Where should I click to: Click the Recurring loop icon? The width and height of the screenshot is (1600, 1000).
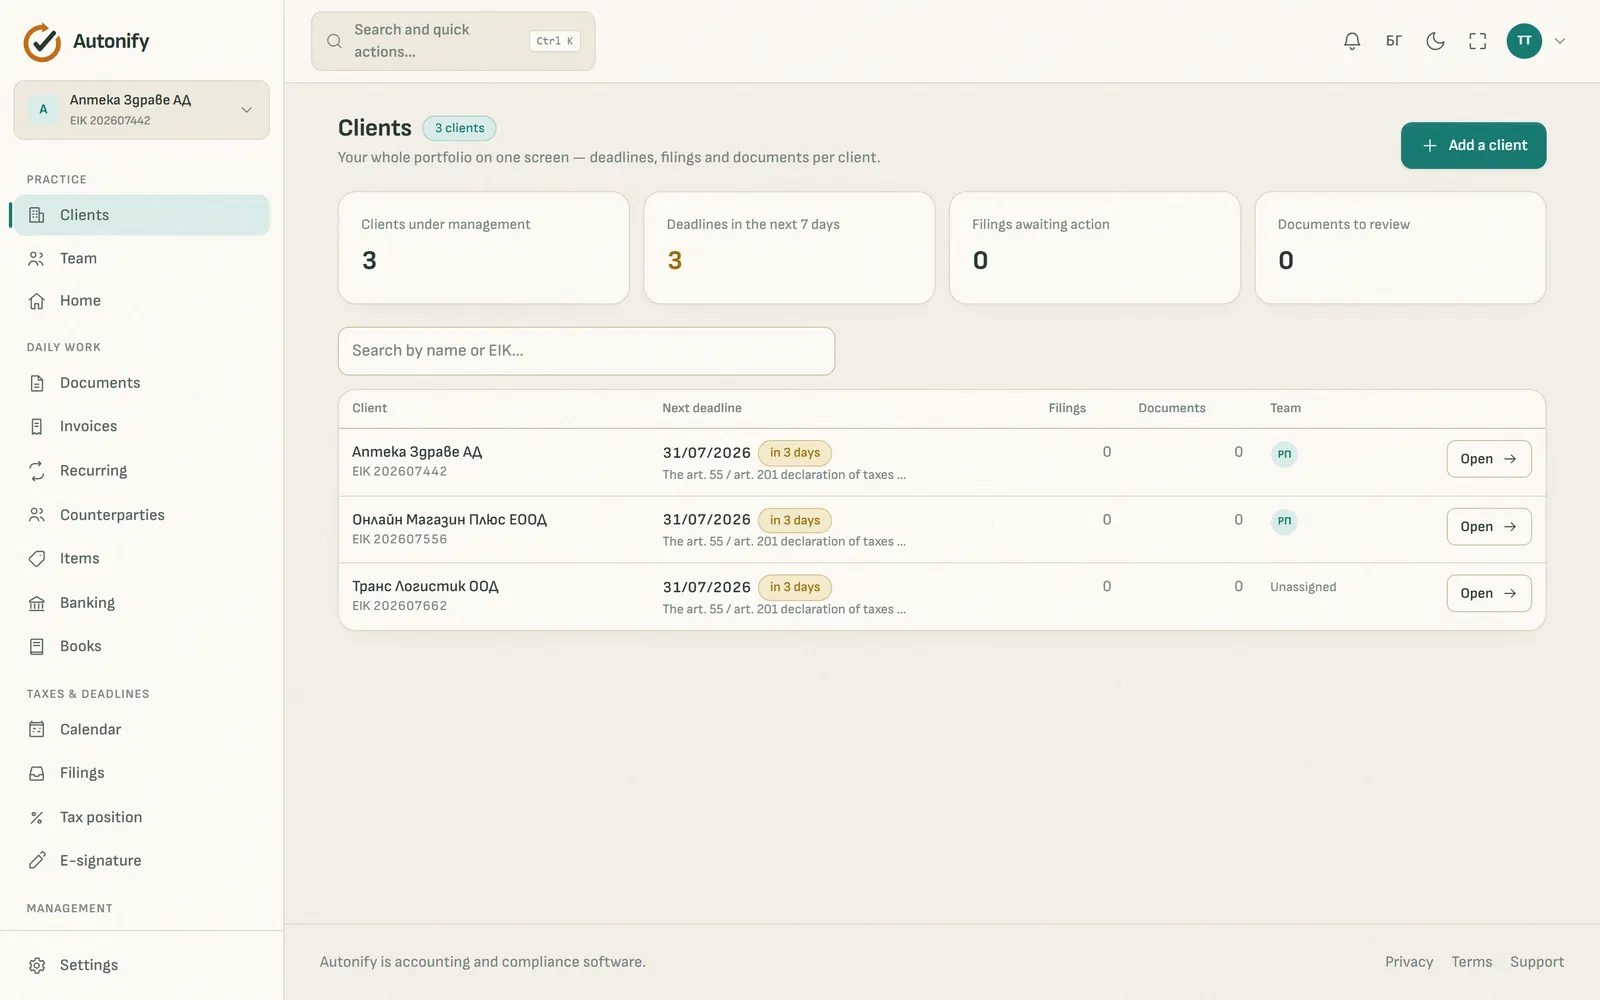(37, 470)
